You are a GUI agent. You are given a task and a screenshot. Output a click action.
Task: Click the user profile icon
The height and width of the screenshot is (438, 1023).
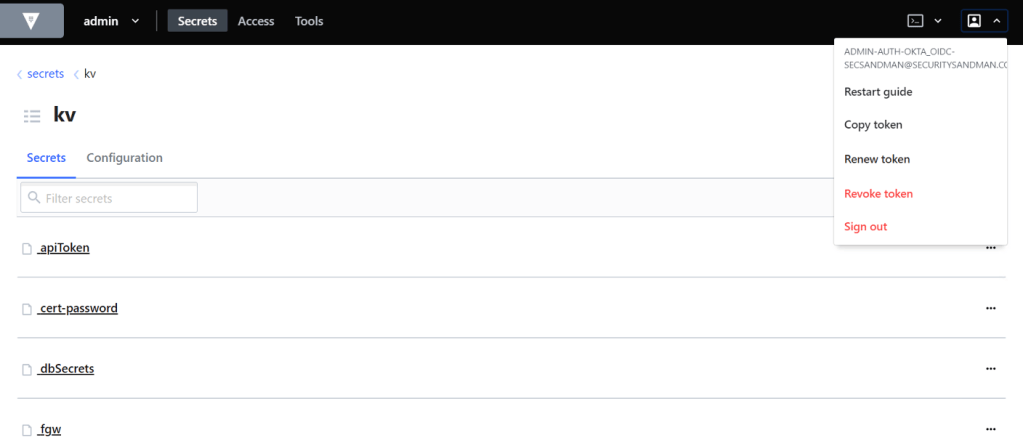pyautogui.click(x=974, y=21)
